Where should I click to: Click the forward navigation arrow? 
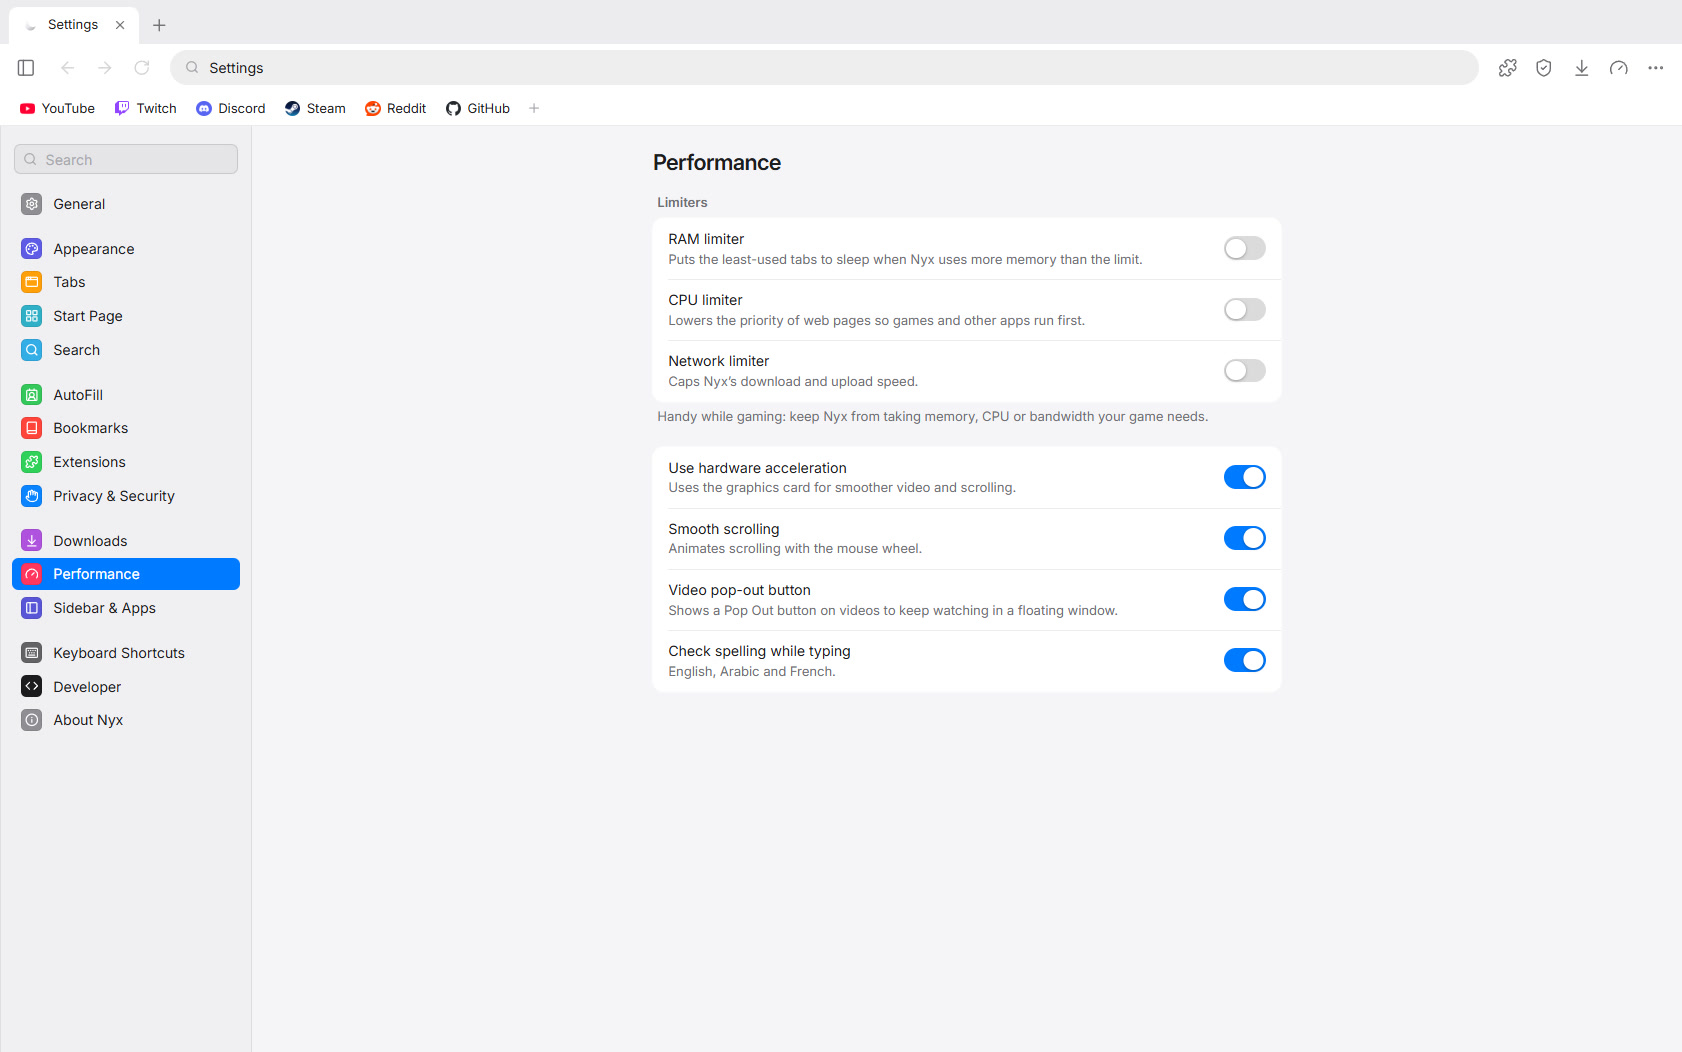pyautogui.click(x=105, y=68)
